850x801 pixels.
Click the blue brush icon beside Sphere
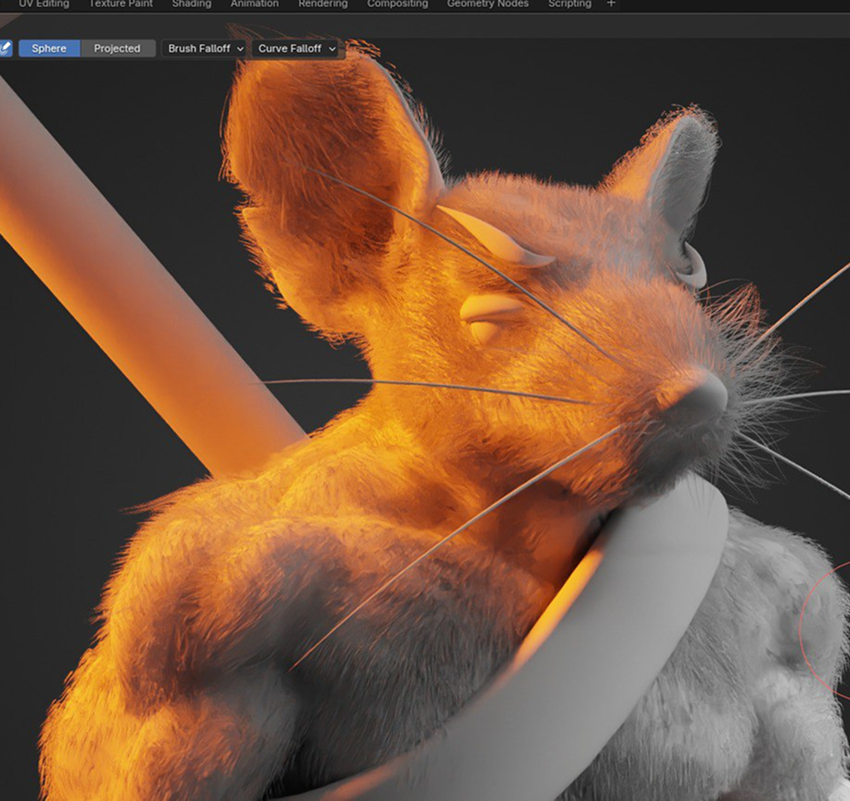6,48
